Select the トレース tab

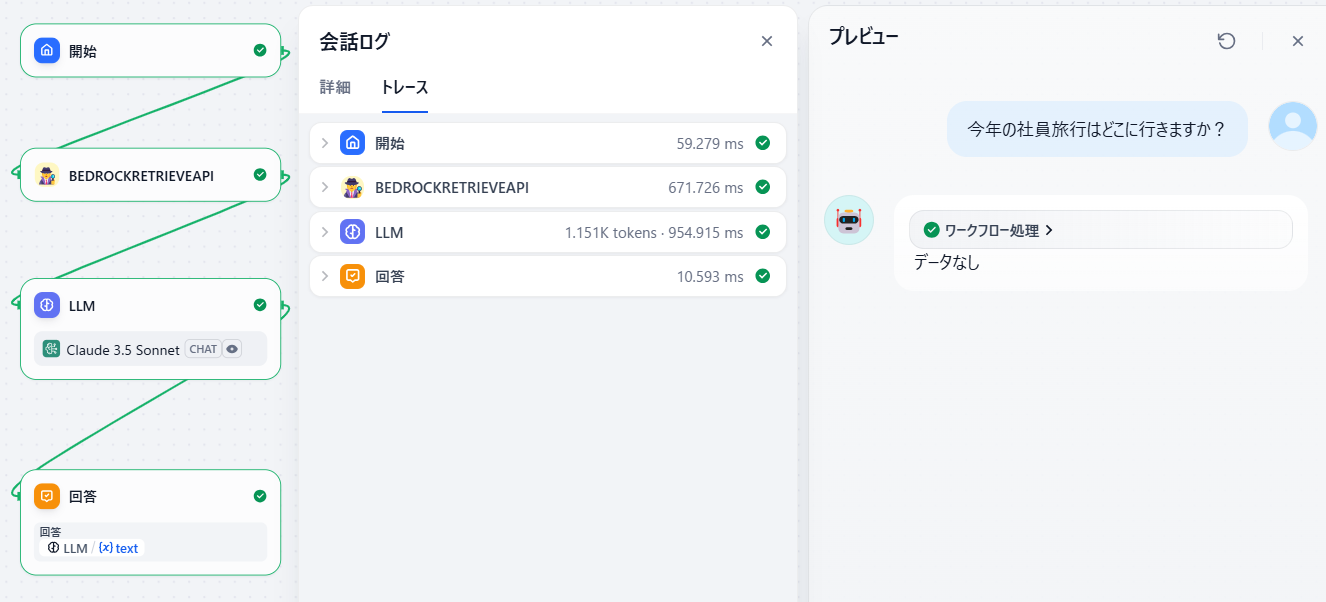click(404, 87)
